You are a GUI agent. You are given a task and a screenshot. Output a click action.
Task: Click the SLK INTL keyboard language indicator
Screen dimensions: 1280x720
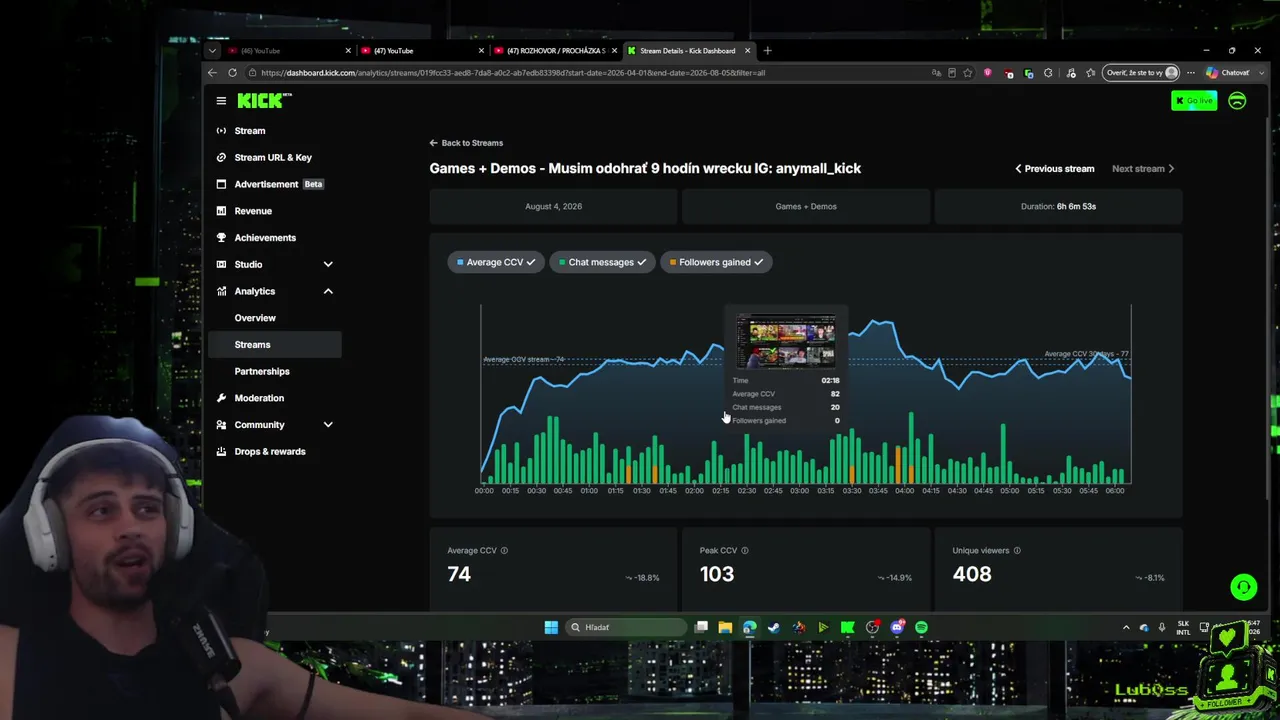[x=1183, y=628]
